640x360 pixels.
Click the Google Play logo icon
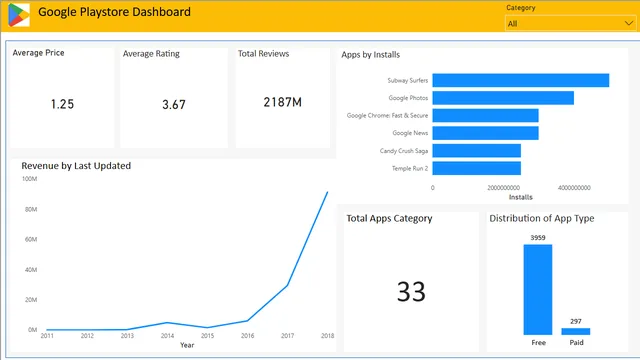(x=19, y=15)
